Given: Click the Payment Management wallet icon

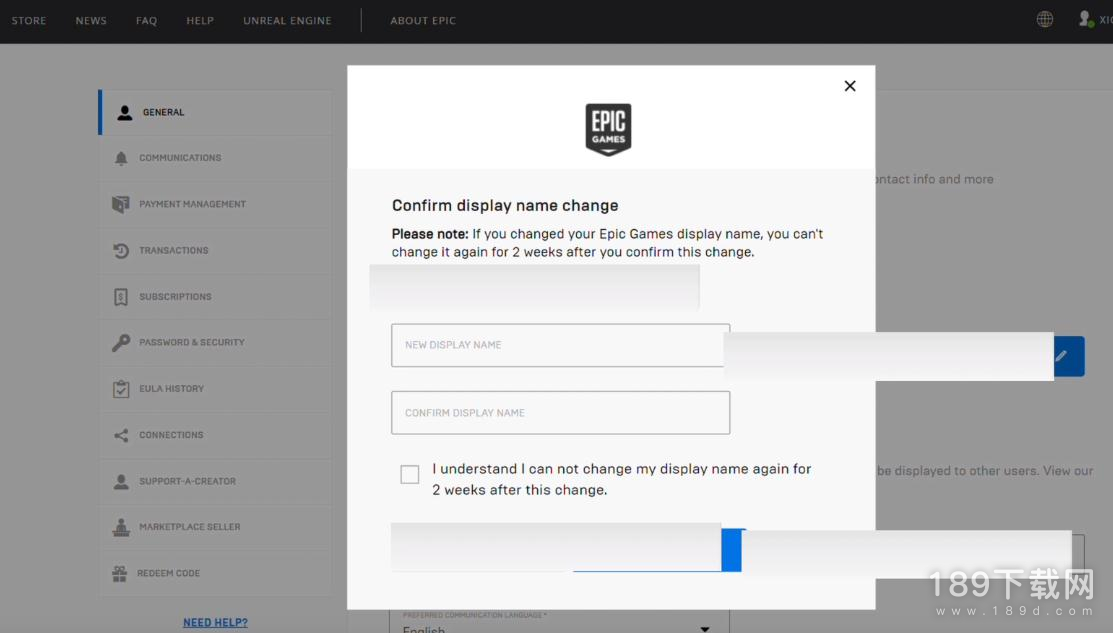Looking at the screenshot, I should click(x=121, y=204).
